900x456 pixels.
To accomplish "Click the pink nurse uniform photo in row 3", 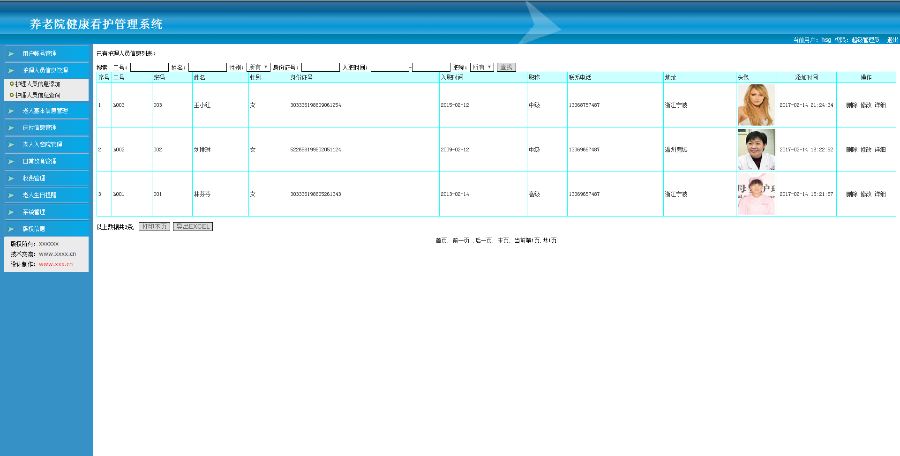I will (756, 194).
